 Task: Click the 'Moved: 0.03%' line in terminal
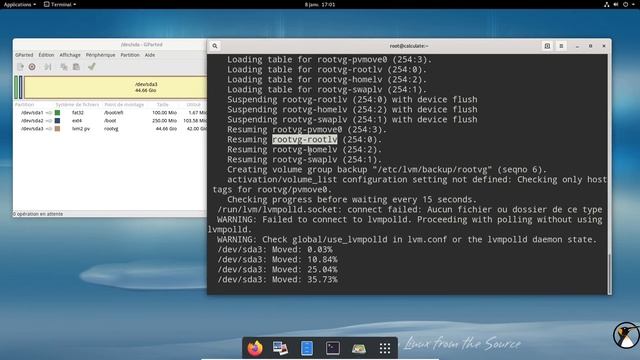coord(275,249)
